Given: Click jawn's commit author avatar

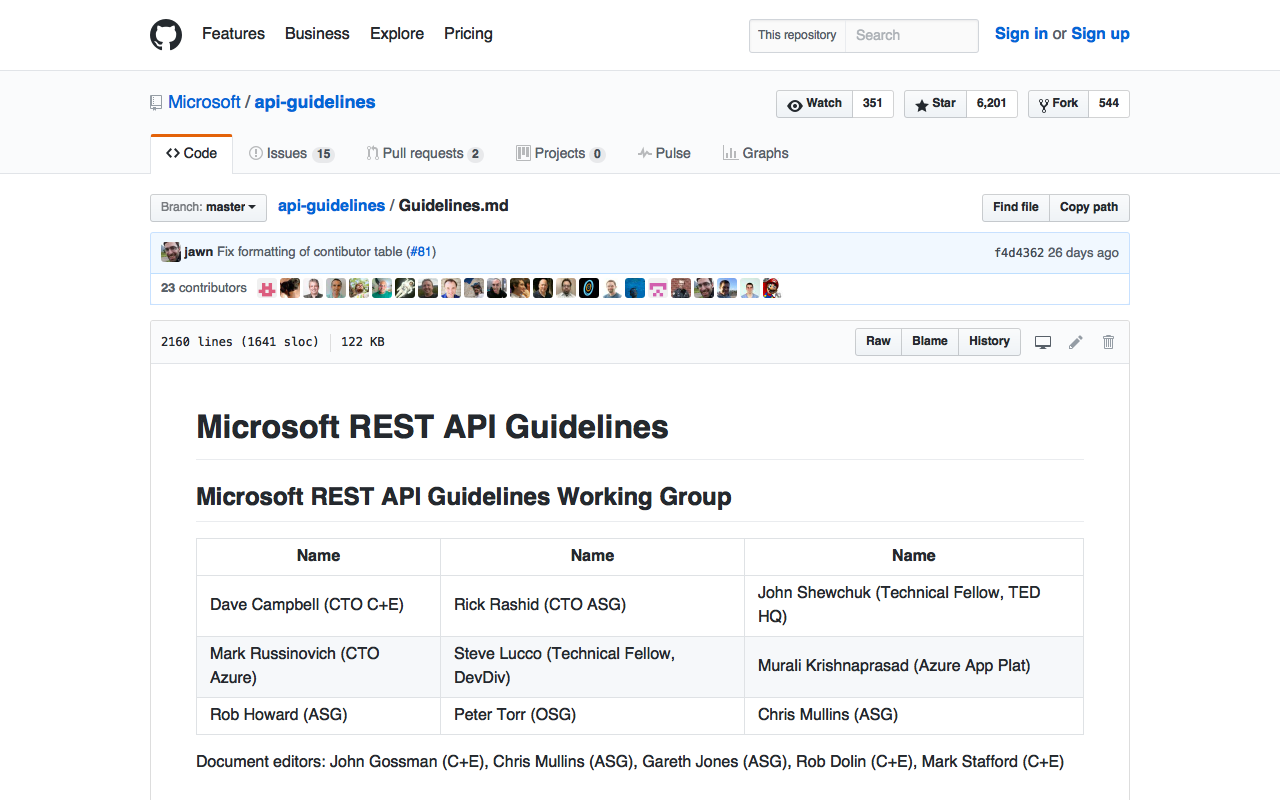Looking at the screenshot, I should tap(171, 252).
